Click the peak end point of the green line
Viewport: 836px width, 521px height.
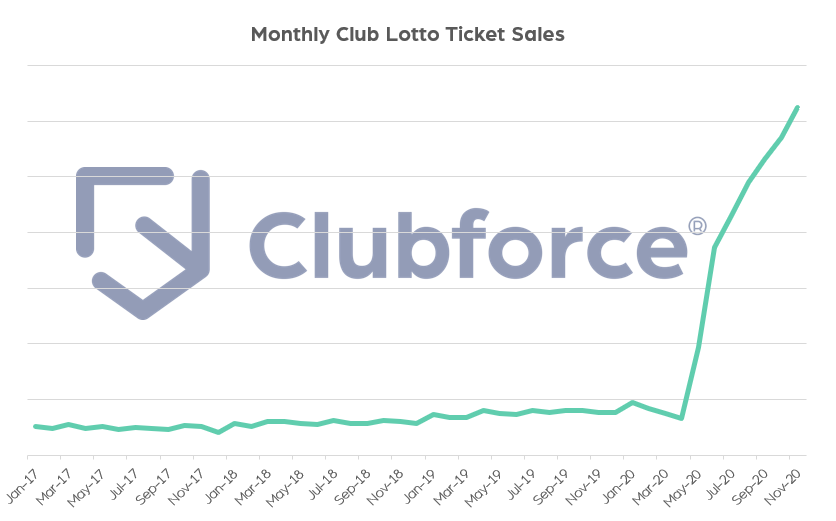tap(797, 107)
